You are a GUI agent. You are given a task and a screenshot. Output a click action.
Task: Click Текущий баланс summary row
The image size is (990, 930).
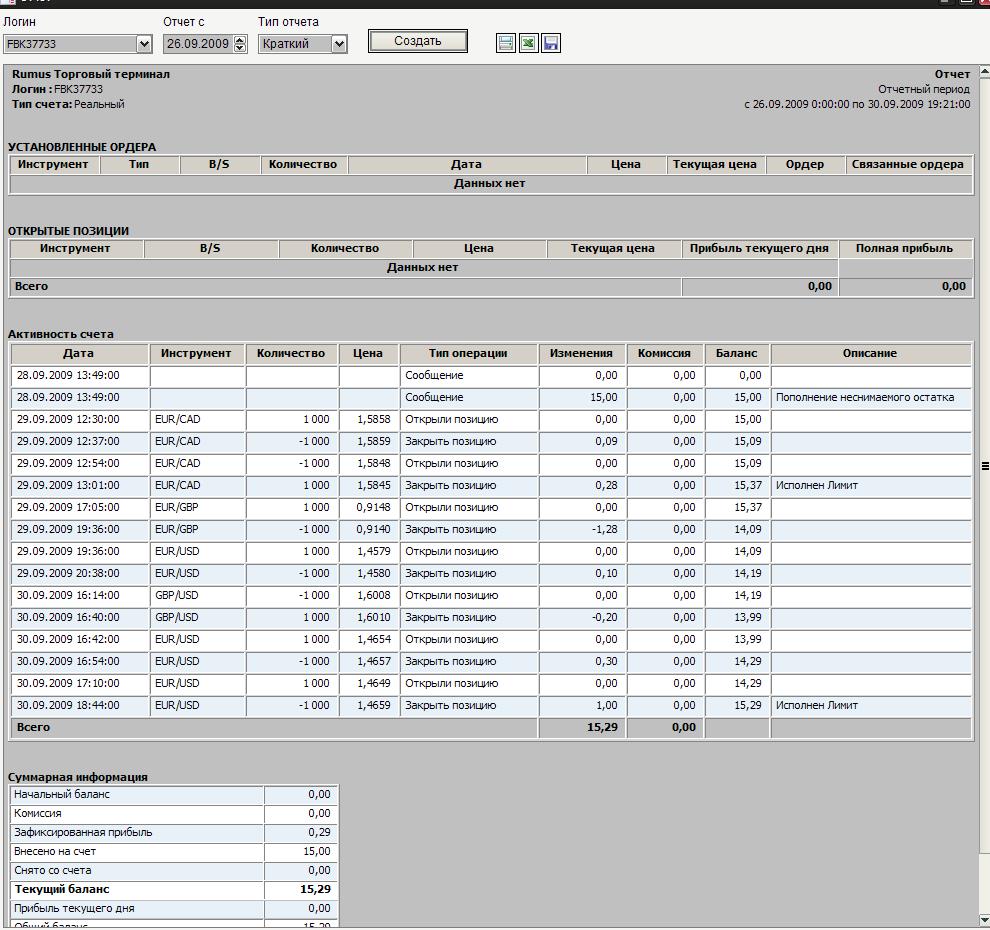coord(174,890)
